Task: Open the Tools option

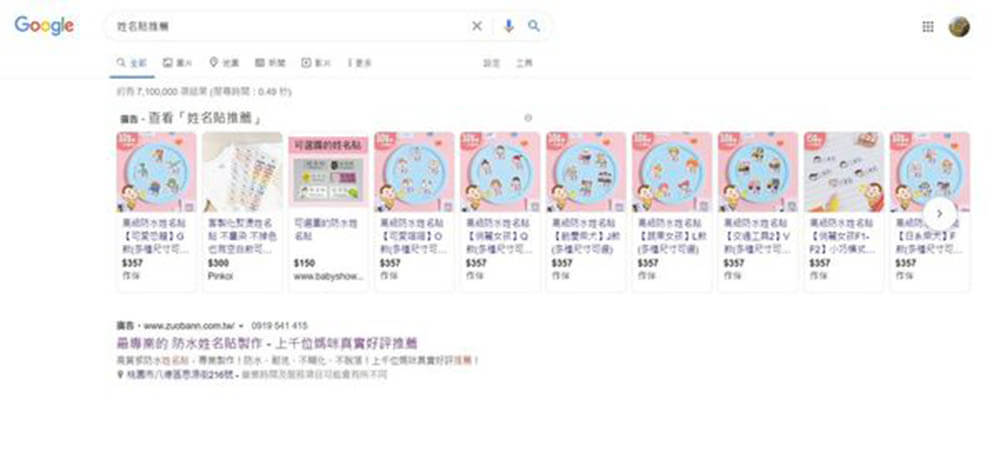Action: 524,63
